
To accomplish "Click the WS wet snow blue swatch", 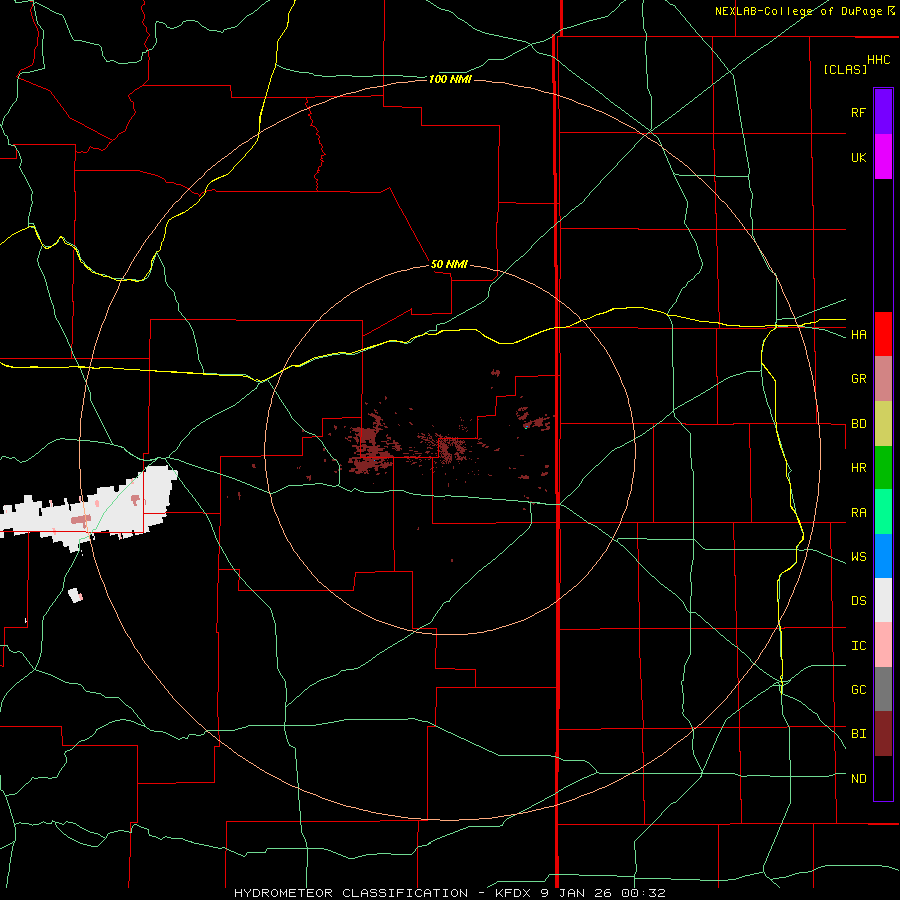I will [x=883, y=556].
